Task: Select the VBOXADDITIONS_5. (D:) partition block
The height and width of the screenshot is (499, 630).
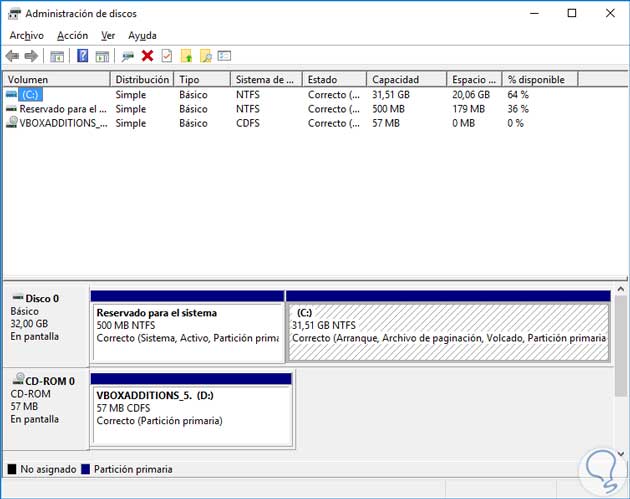Action: (191, 409)
